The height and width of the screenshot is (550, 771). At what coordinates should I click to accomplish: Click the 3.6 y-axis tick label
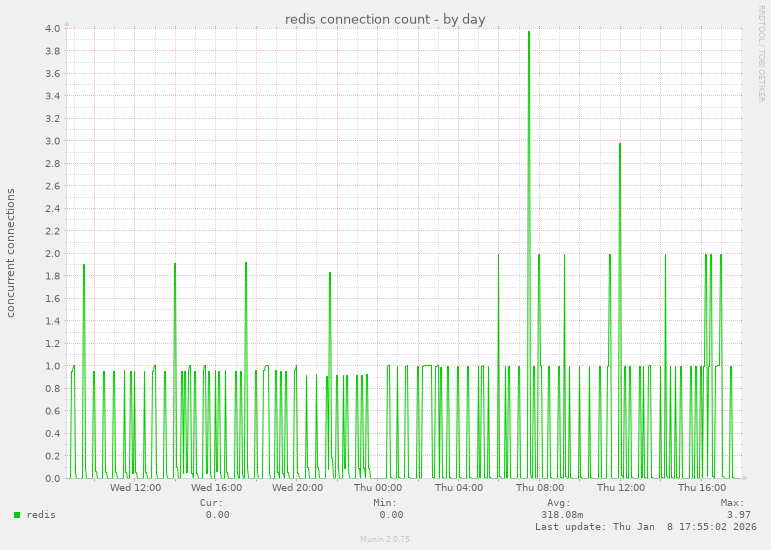[53, 74]
